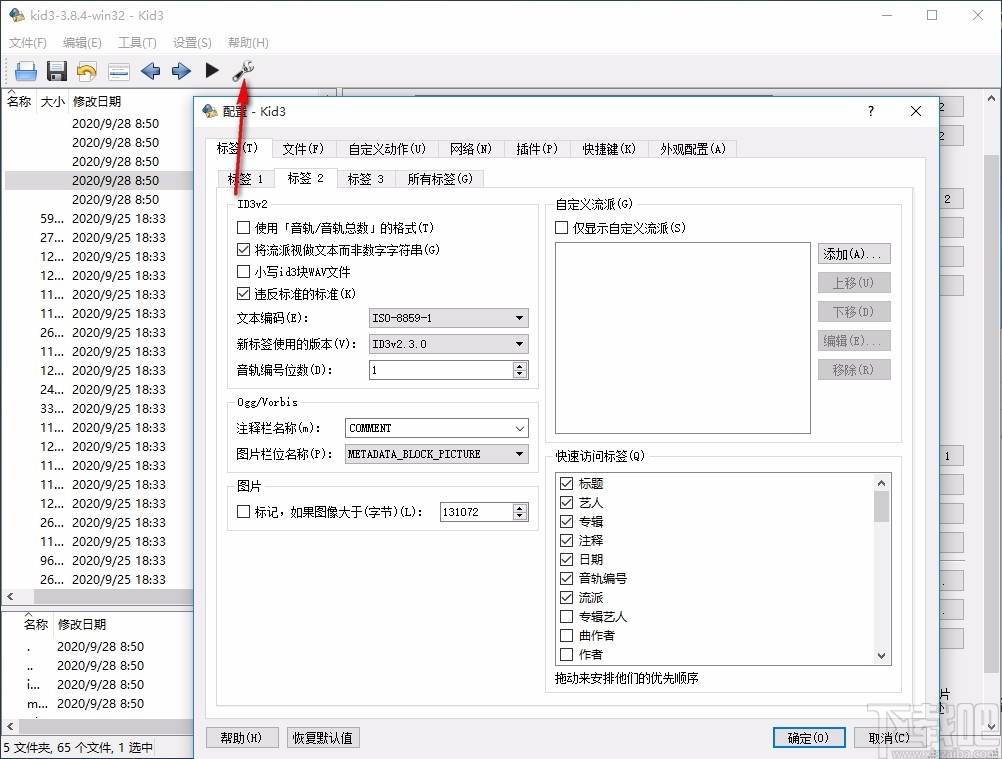Click folder list 名称 column header
This screenshot has width=1002, height=759.
tap(36, 624)
